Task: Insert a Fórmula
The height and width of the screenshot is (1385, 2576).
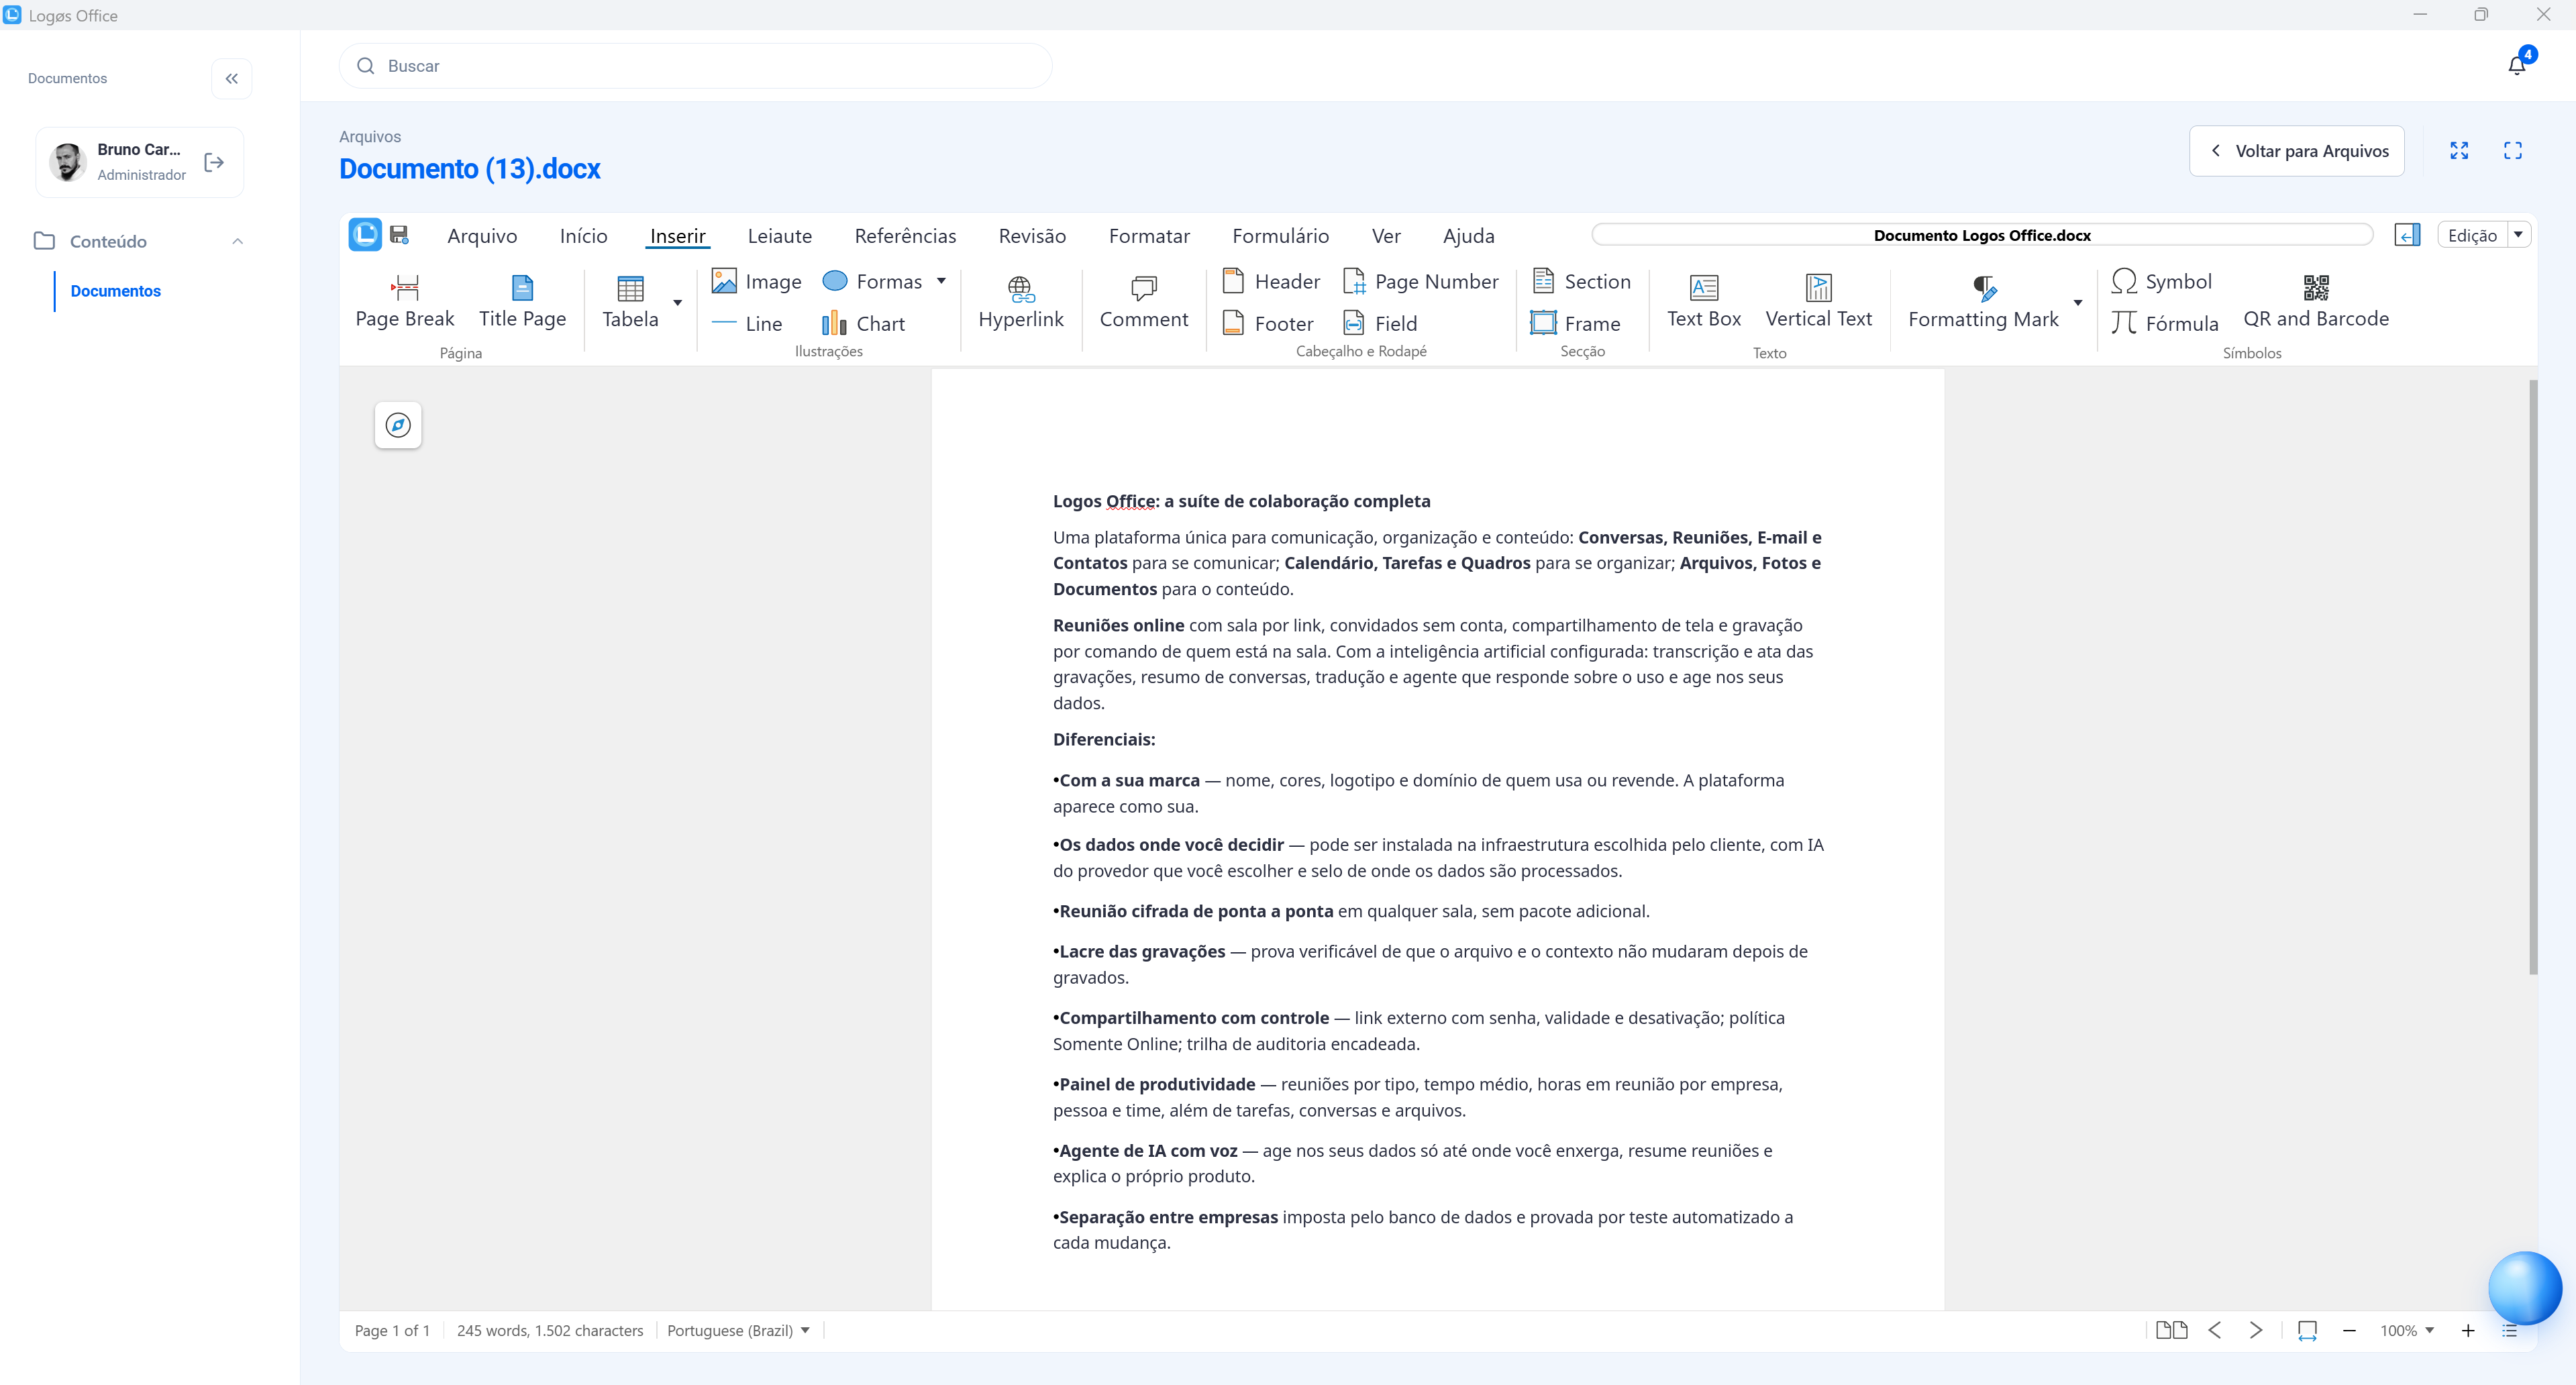Action: click(2164, 323)
